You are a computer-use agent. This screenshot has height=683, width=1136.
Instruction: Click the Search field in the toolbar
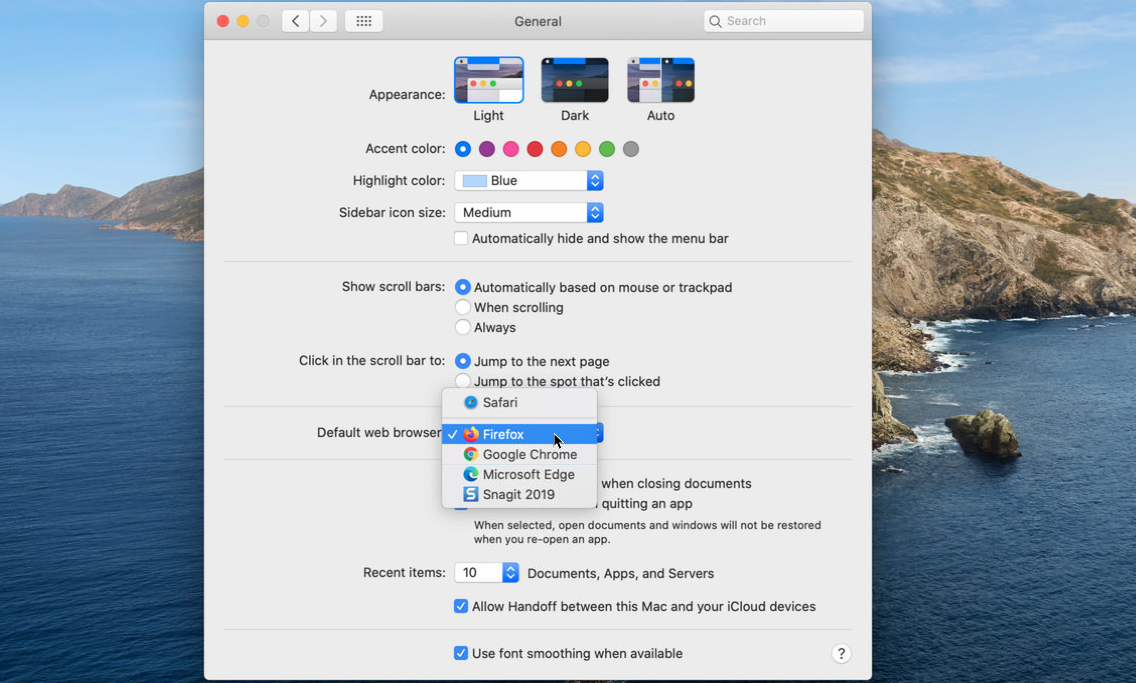pyautogui.click(x=784, y=21)
